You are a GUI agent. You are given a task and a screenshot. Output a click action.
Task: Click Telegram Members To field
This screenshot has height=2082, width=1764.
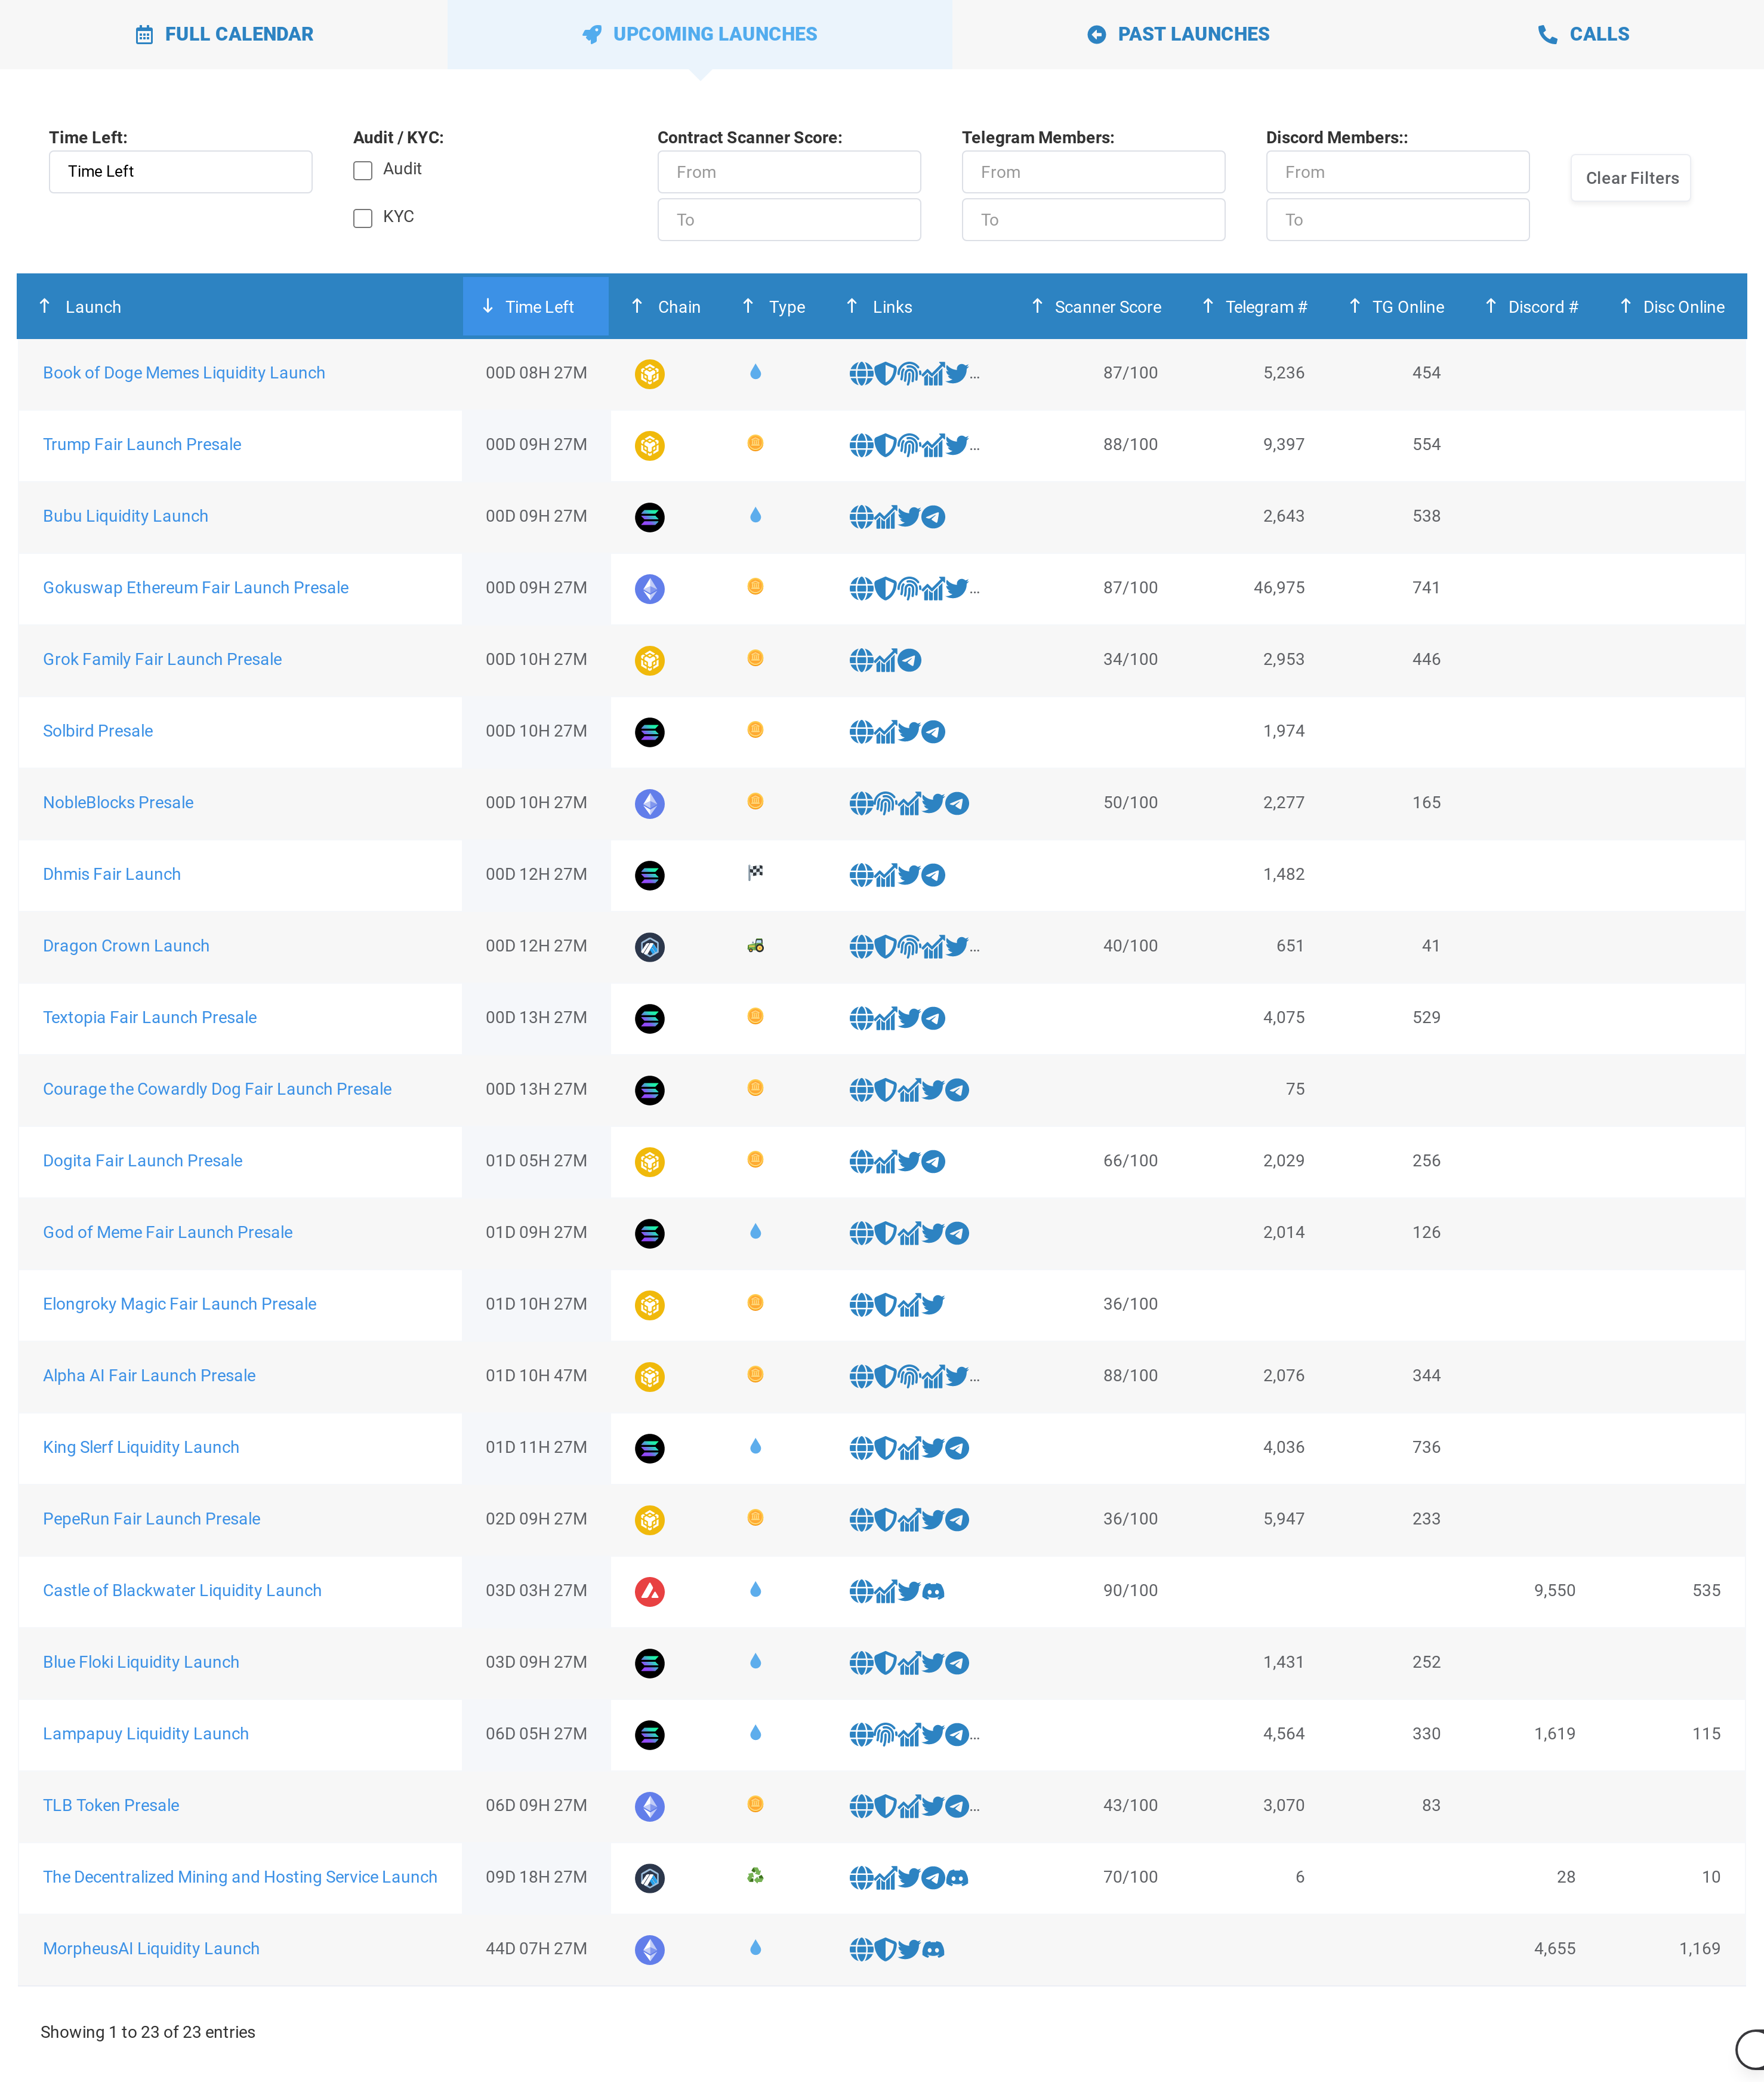pos(1093,220)
